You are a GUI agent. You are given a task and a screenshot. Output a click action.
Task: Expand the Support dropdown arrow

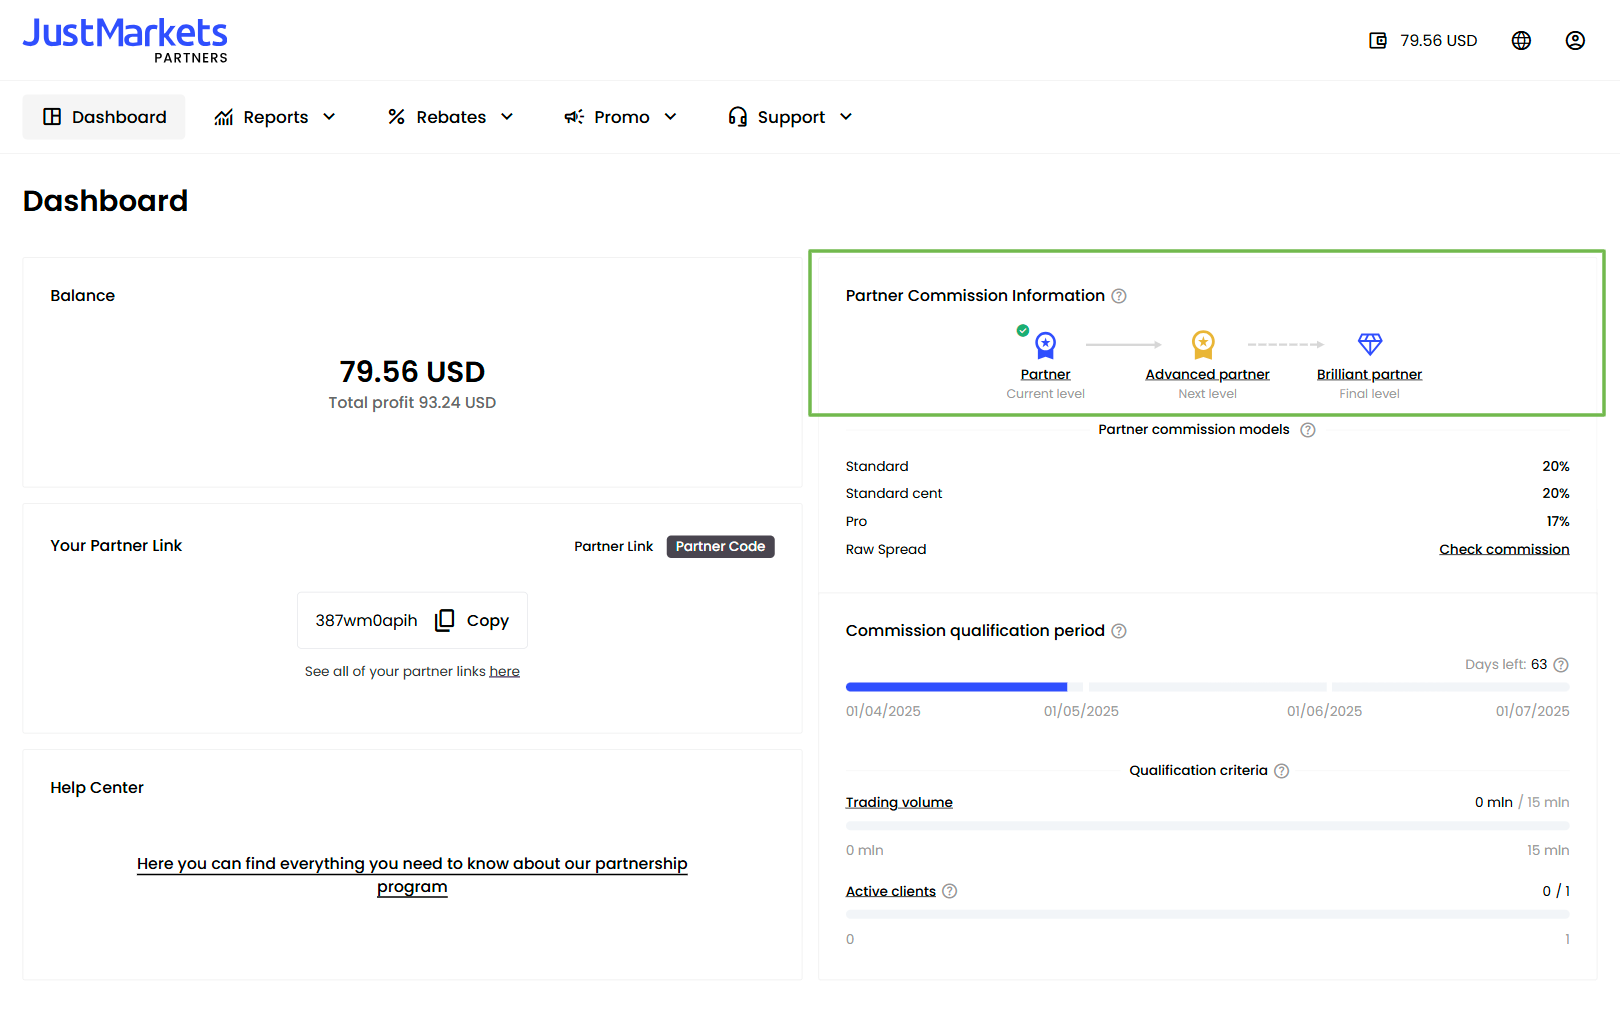tap(846, 117)
